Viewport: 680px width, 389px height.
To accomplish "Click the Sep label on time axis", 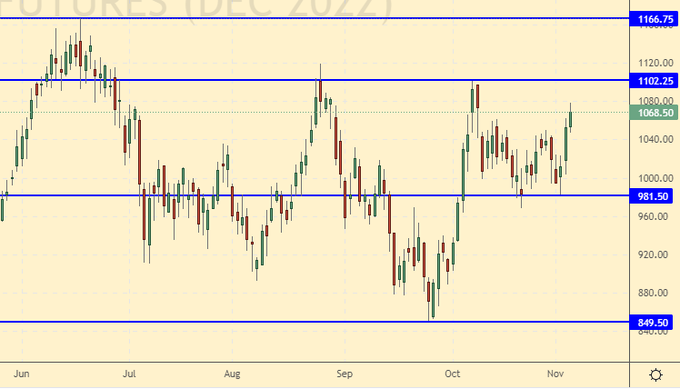I will coord(344,374).
